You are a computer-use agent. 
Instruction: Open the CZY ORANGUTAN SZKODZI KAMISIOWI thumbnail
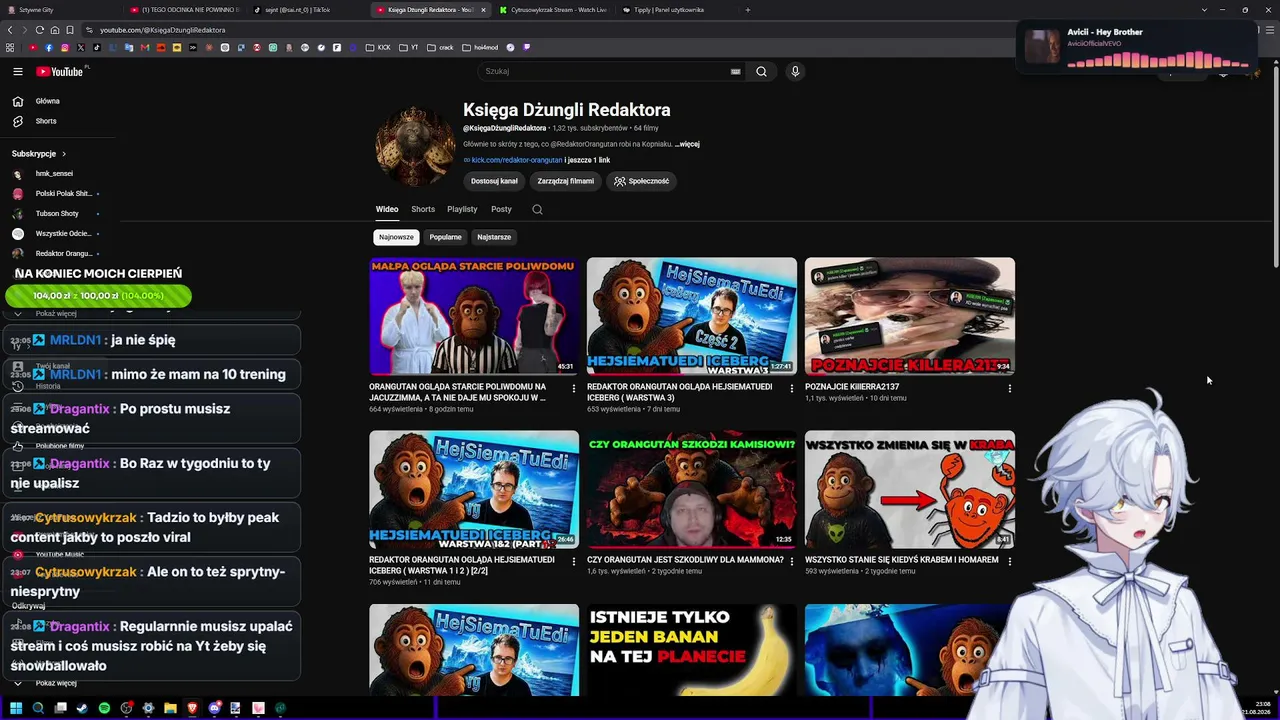[x=692, y=489]
